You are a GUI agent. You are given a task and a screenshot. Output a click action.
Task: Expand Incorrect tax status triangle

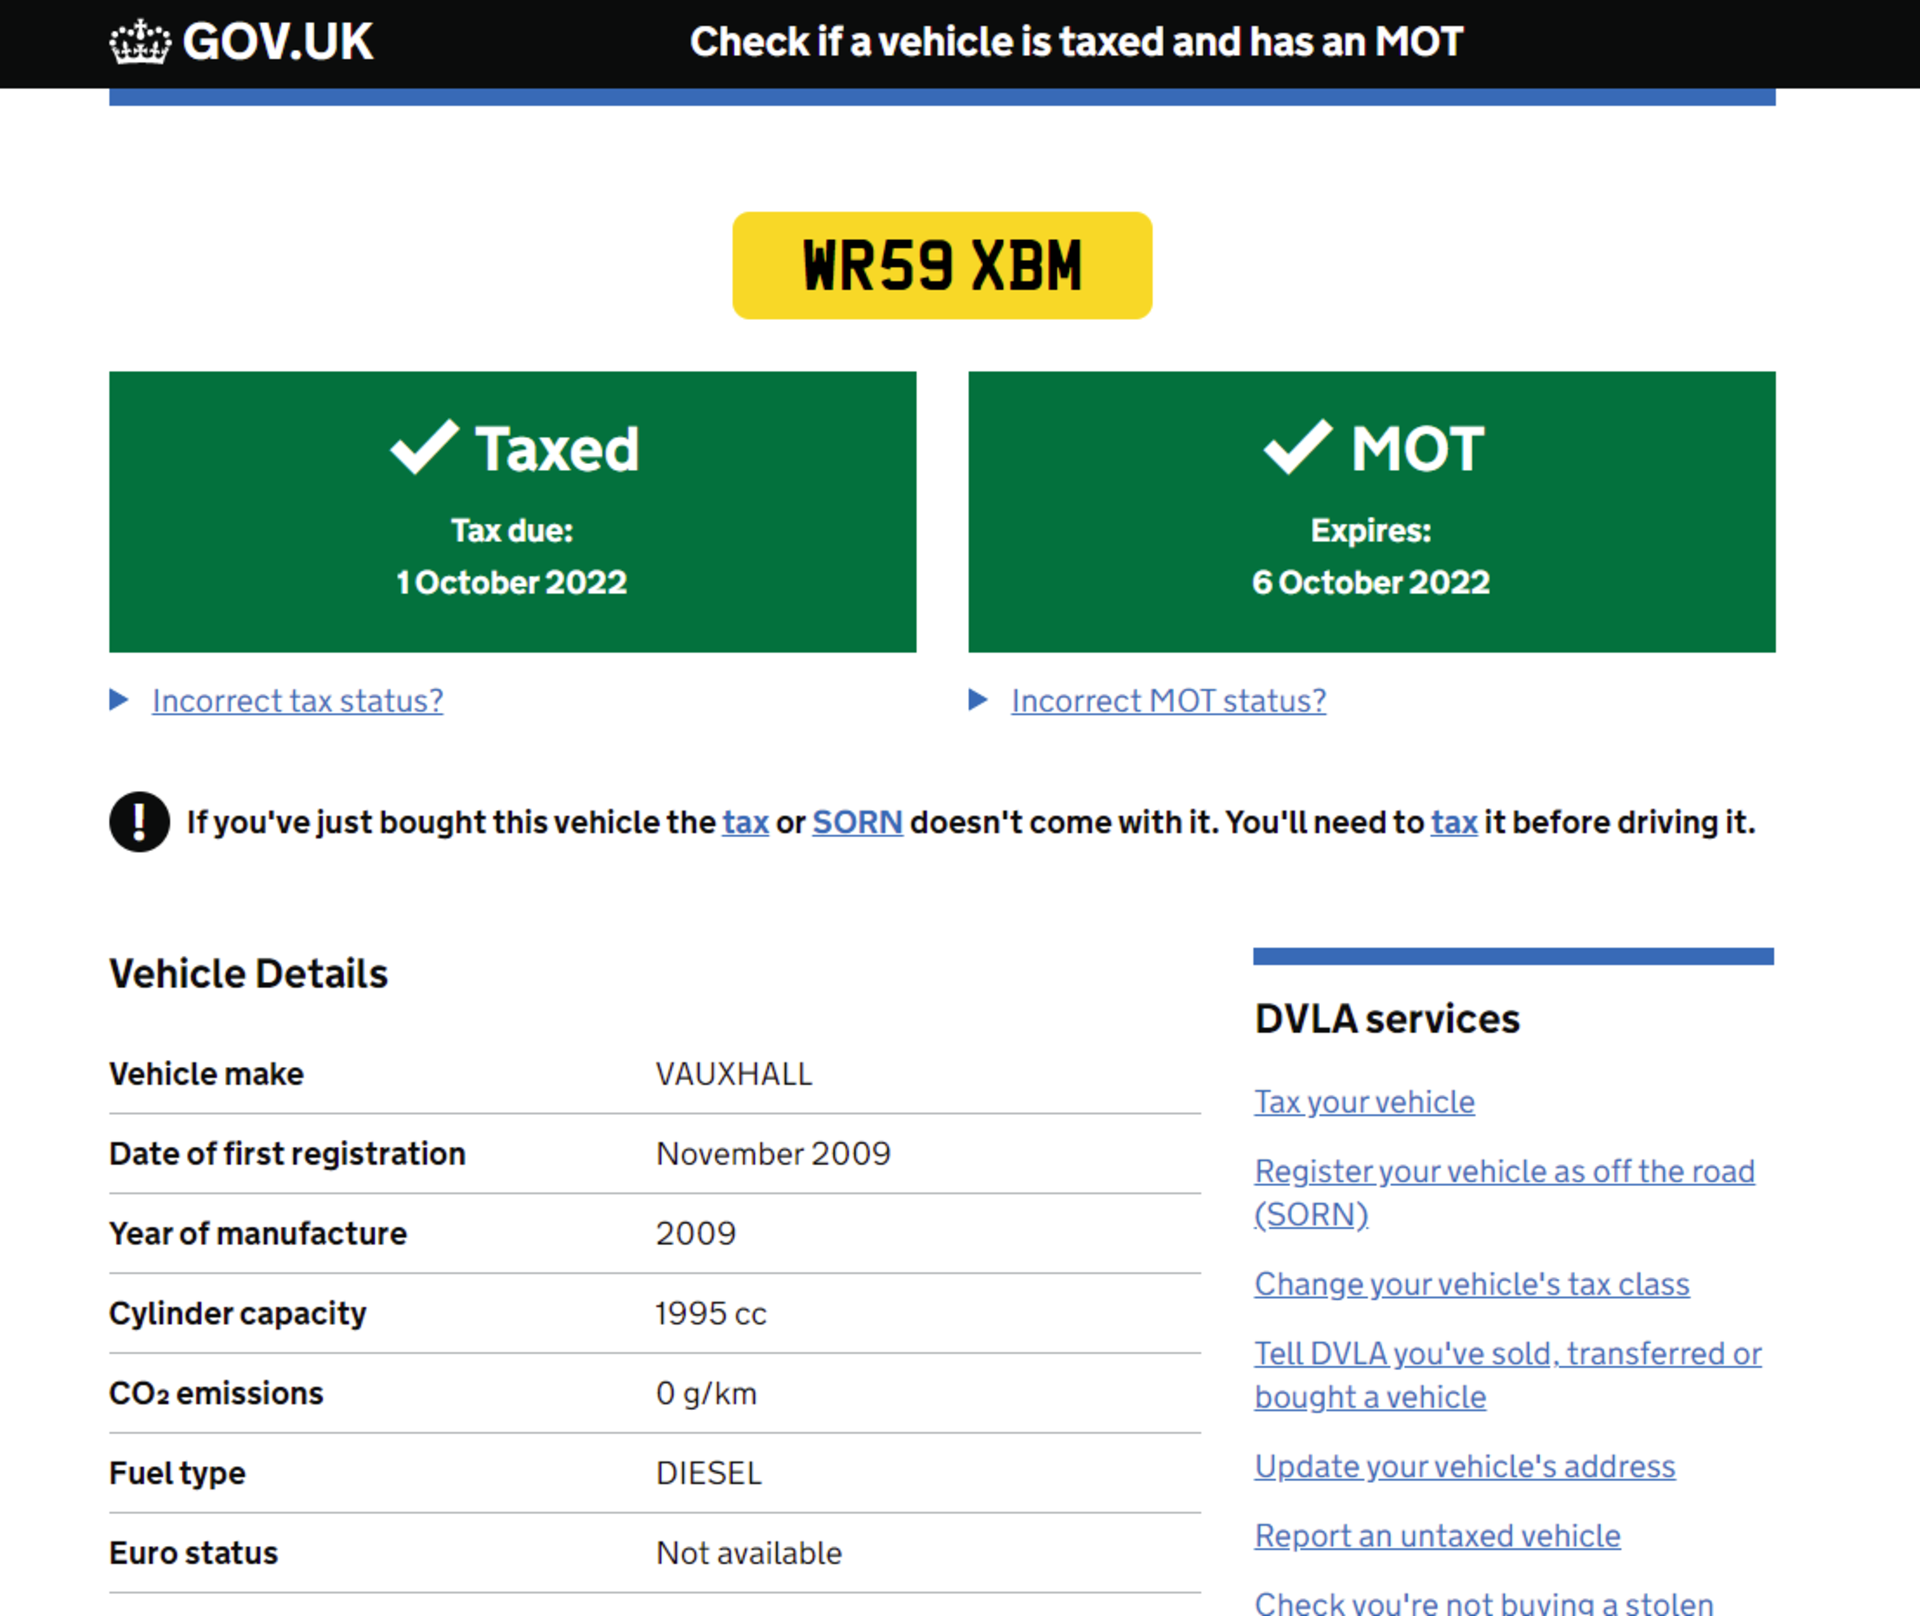(119, 700)
